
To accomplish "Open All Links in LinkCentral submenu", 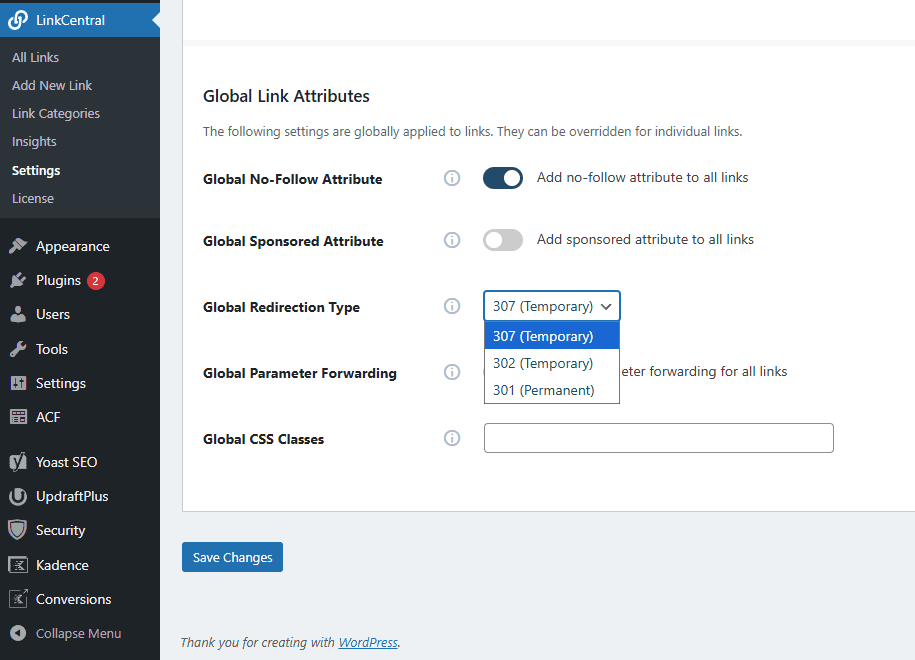I will coord(35,57).
